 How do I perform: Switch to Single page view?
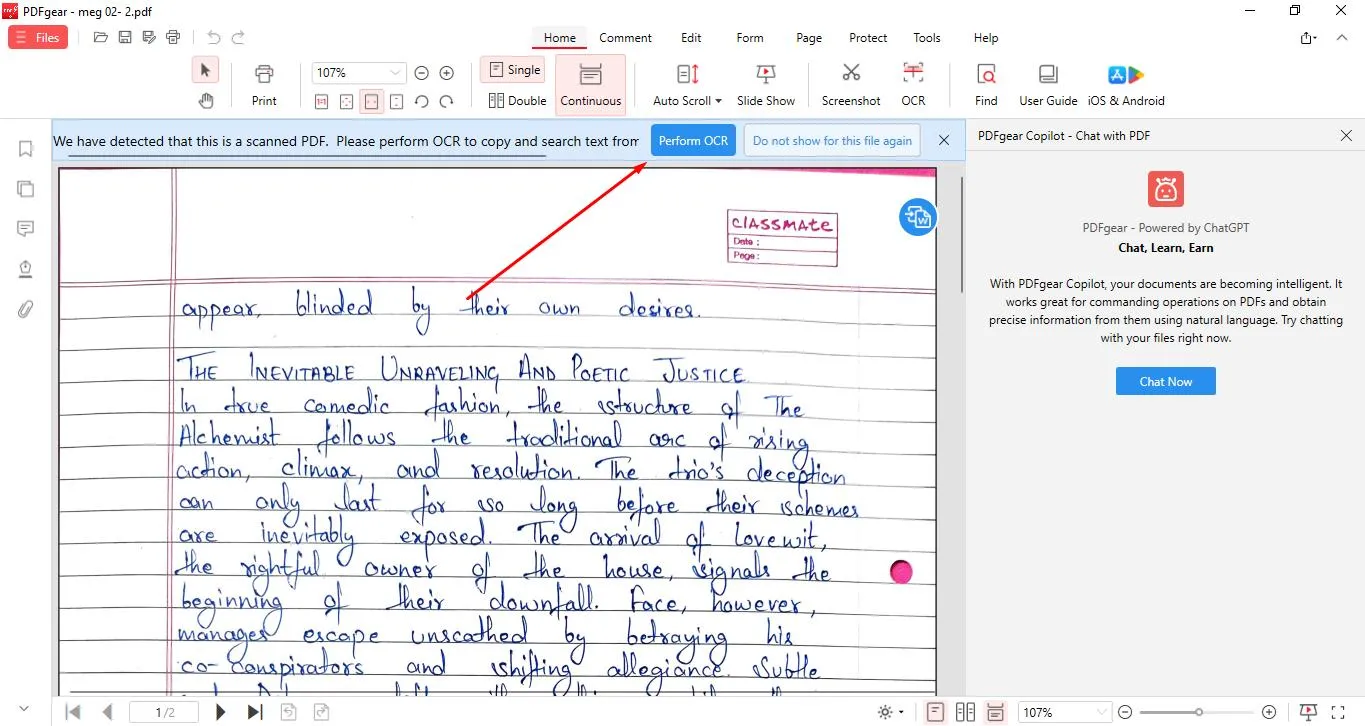click(x=515, y=70)
